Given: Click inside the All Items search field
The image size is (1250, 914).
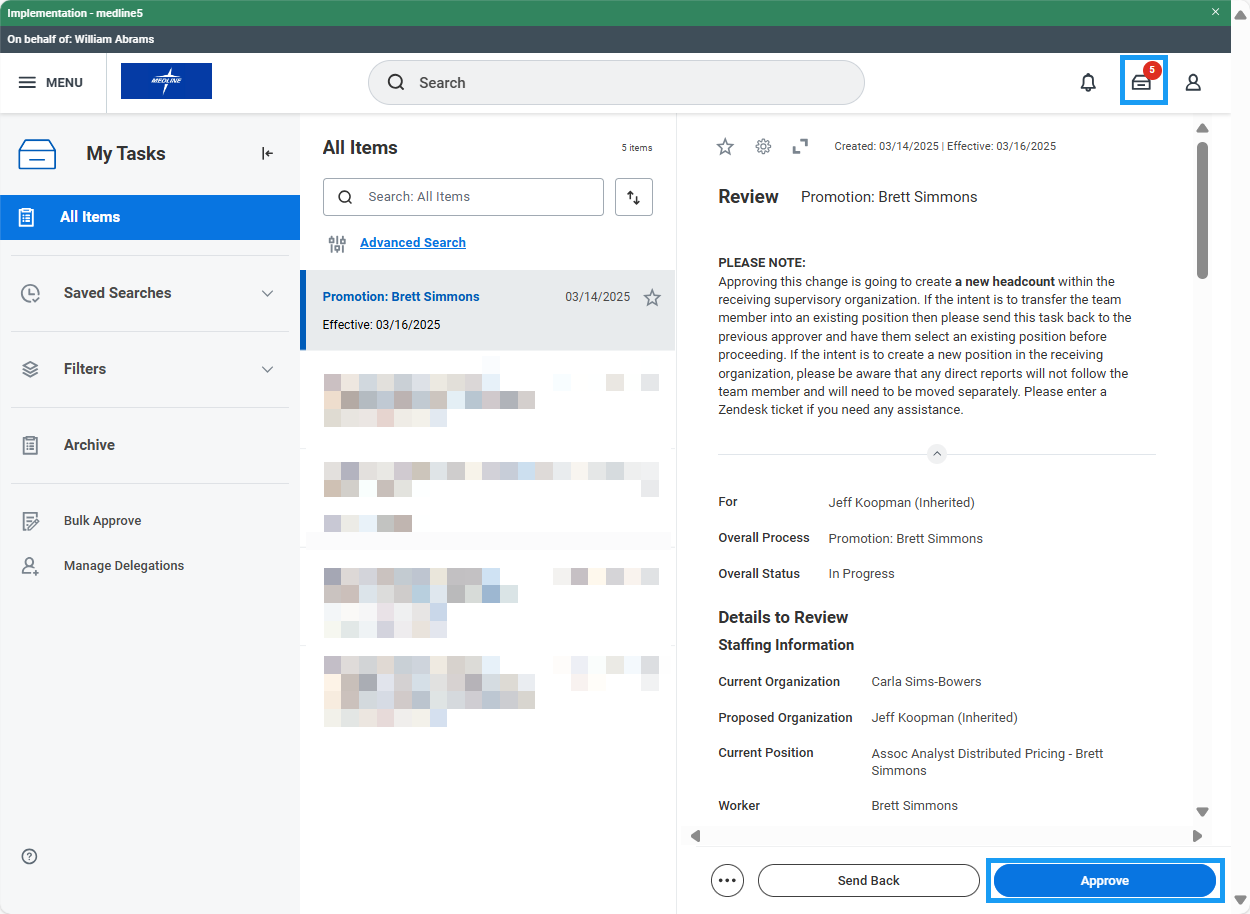Looking at the screenshot, I should tap(463, 197).
